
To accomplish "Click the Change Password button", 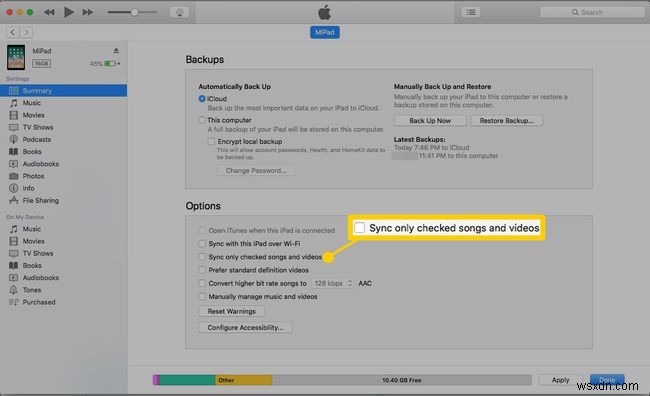I will 256,170.
